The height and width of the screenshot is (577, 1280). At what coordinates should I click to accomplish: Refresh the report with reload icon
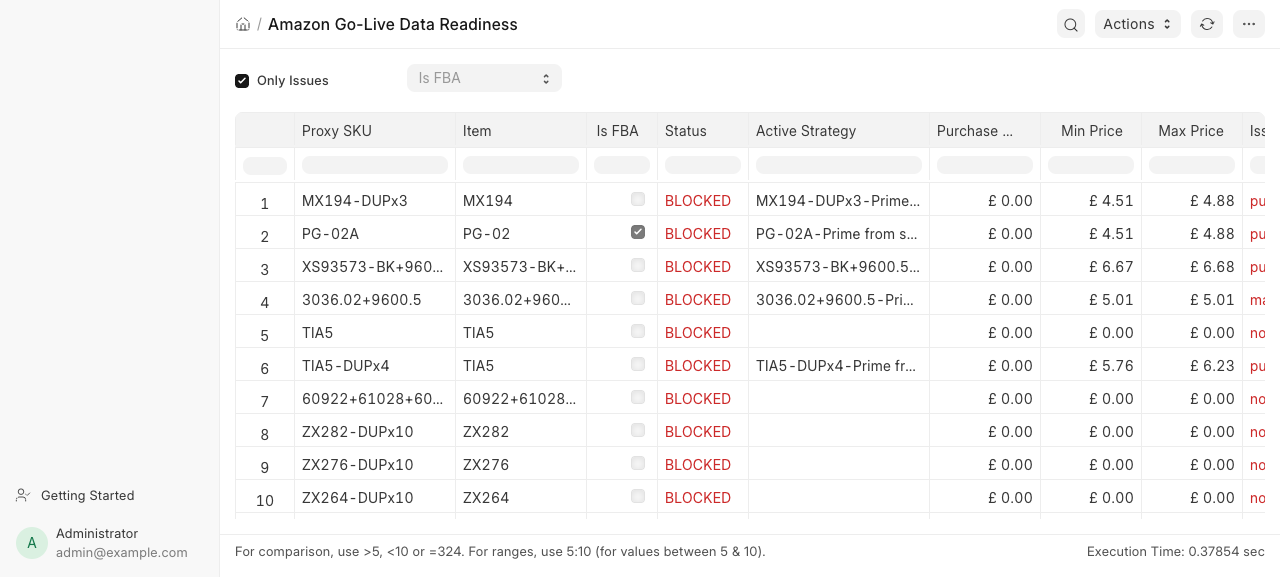click(x=1207, y=24)
